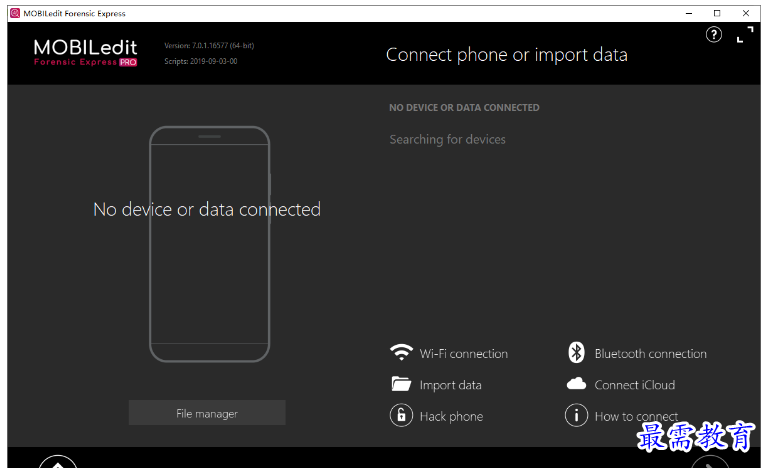Click the Connect iCloud cloud icon

(x=576, y=384)
